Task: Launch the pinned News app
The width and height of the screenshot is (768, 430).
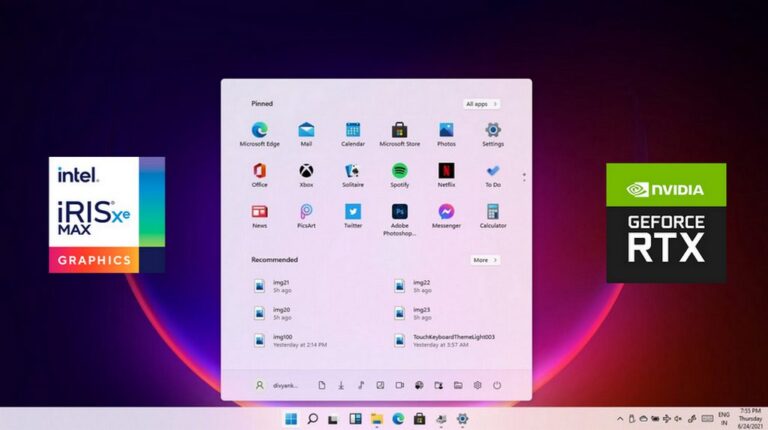Action: coord(259,216)
